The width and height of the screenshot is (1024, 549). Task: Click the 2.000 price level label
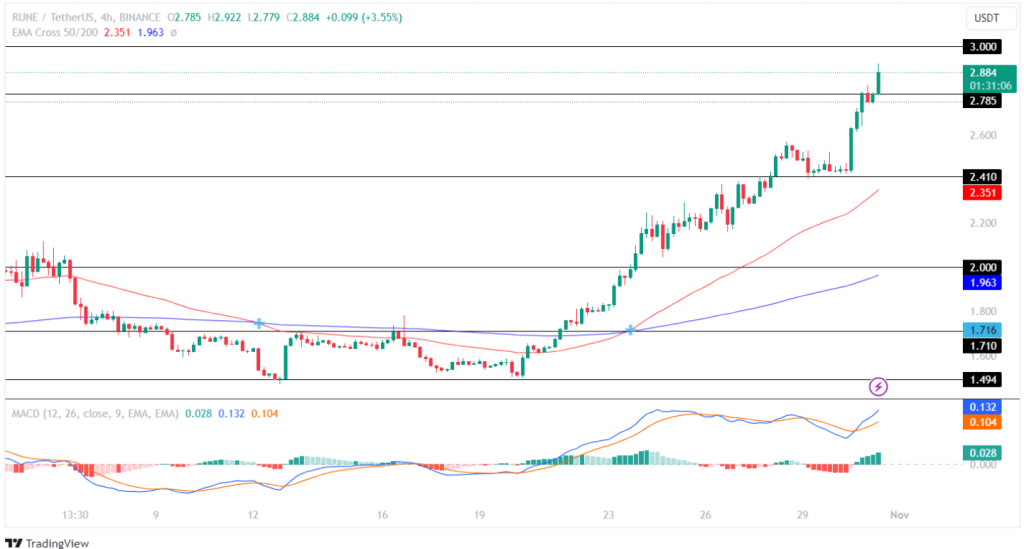979,267
